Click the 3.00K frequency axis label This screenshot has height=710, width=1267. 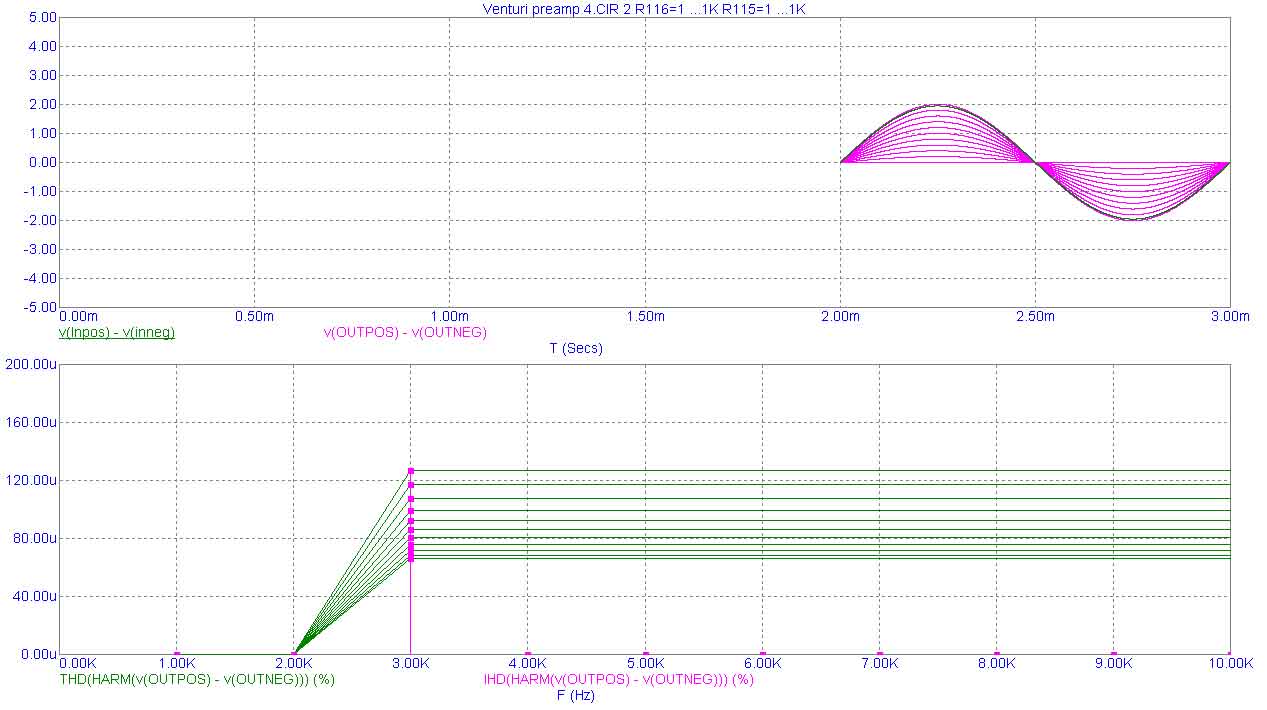(411, 663)
